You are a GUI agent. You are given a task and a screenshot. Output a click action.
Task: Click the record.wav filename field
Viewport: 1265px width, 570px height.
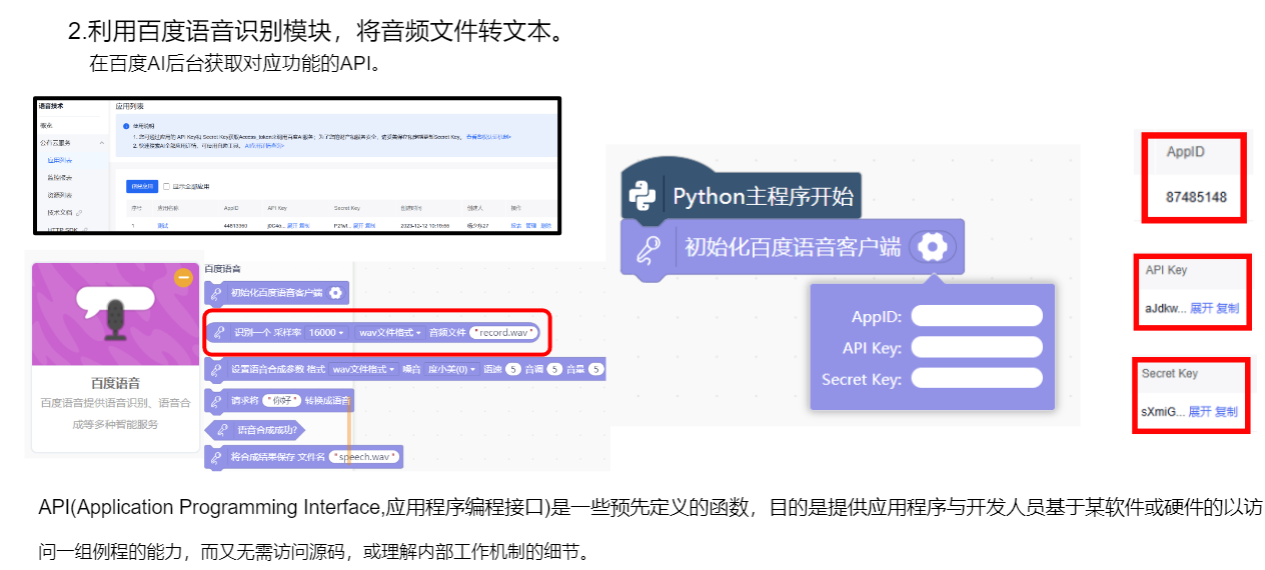pyautogui.click(x=505, y=331)
